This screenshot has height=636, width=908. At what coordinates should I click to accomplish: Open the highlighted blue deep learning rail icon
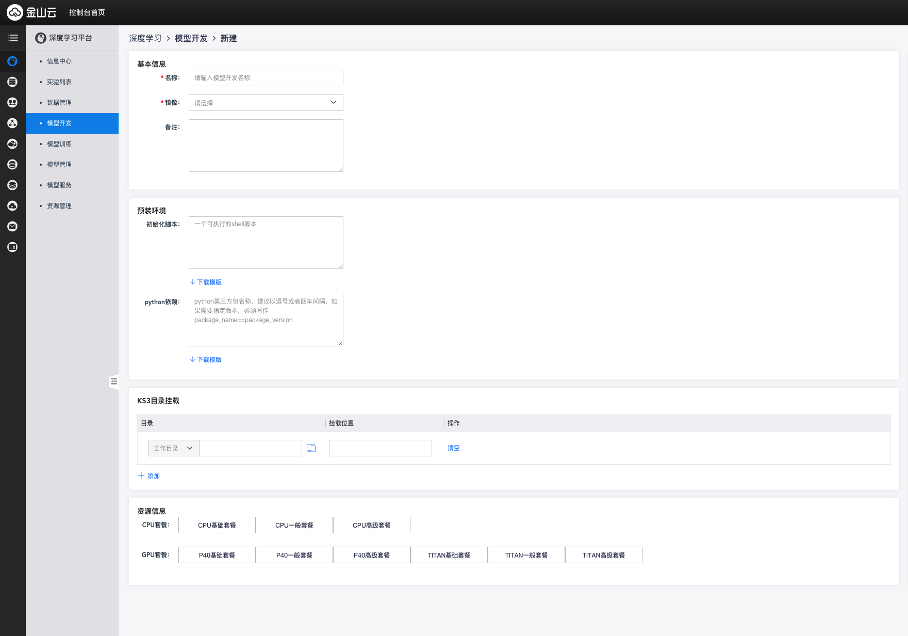click(12, 61)
